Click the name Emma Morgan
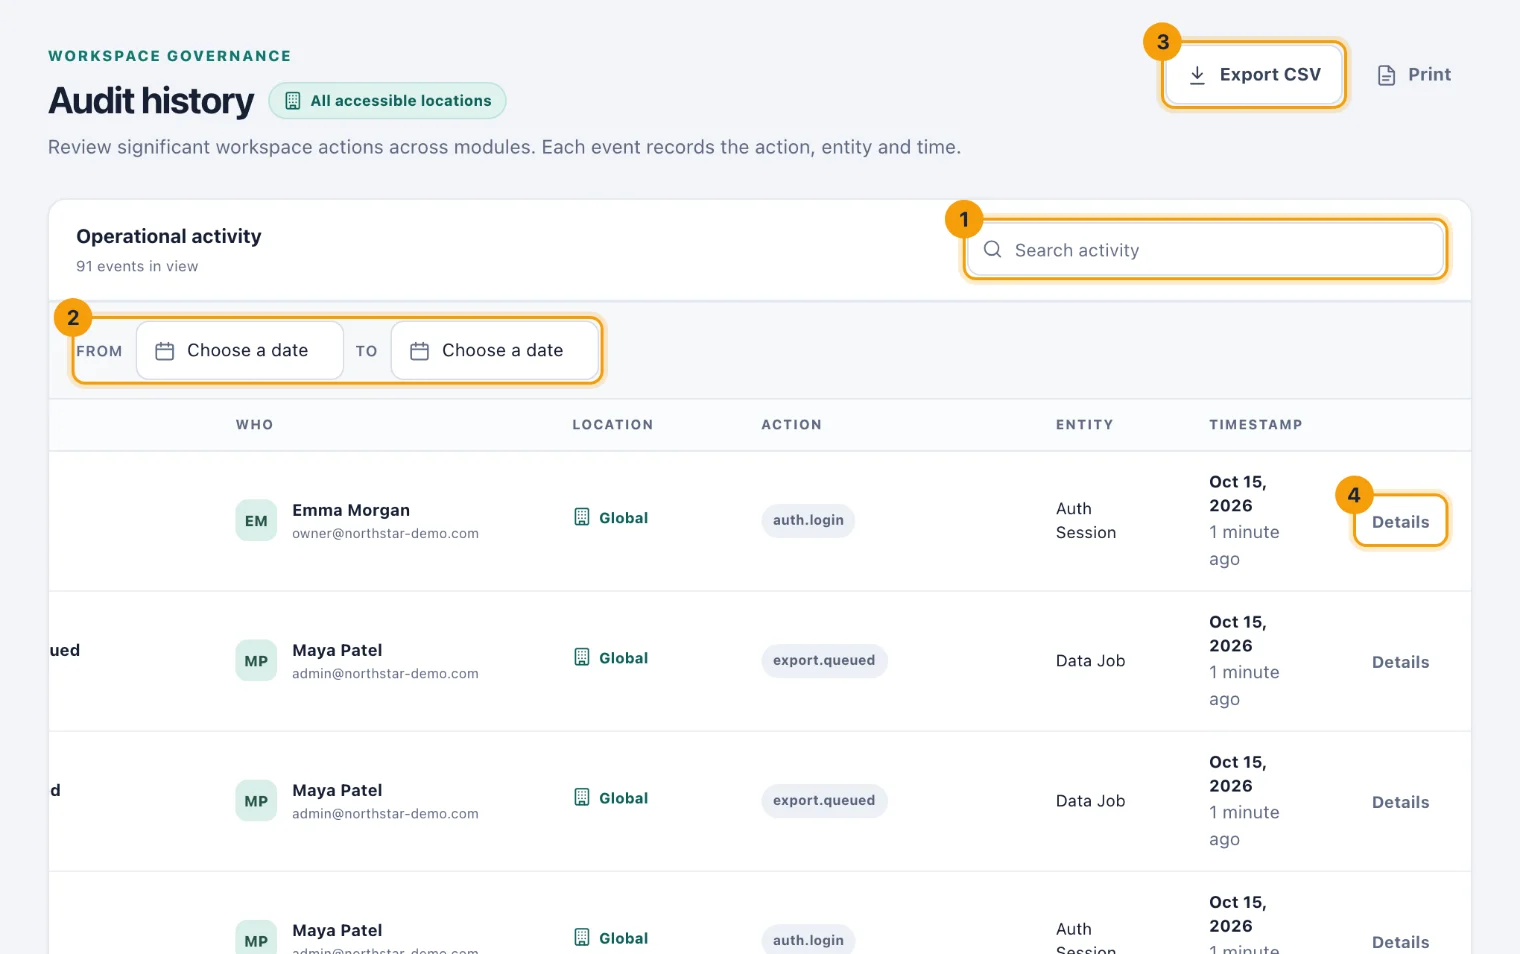This screenshot has height=954, width=1520. pos(351,510)
